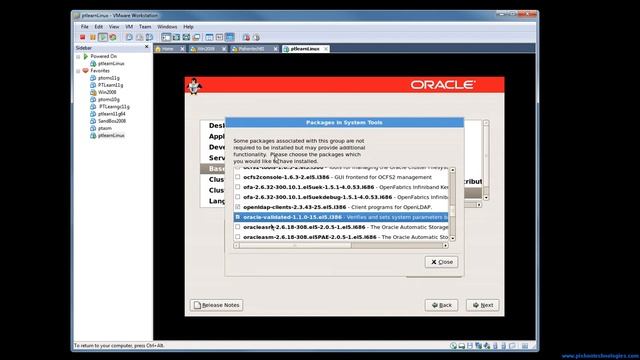Select the oracle-validated-1.1.0-15.el5.i386 row
Screen dimensions: 640x360
[341, 217]
